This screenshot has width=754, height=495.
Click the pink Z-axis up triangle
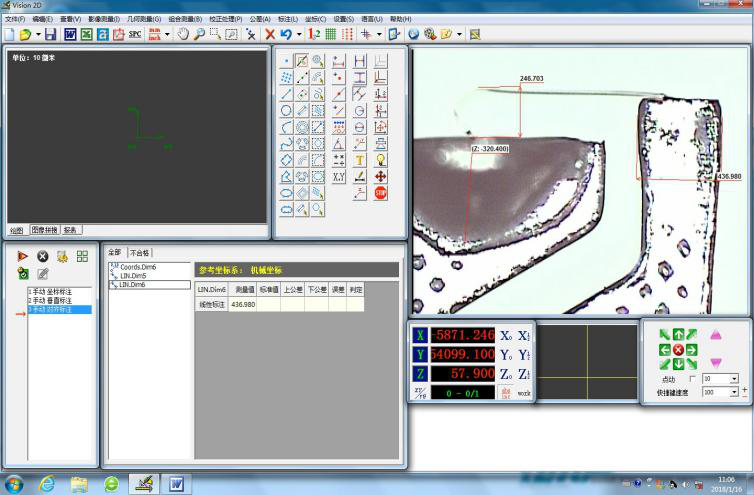pyautogui.click(x=715, y=336)
